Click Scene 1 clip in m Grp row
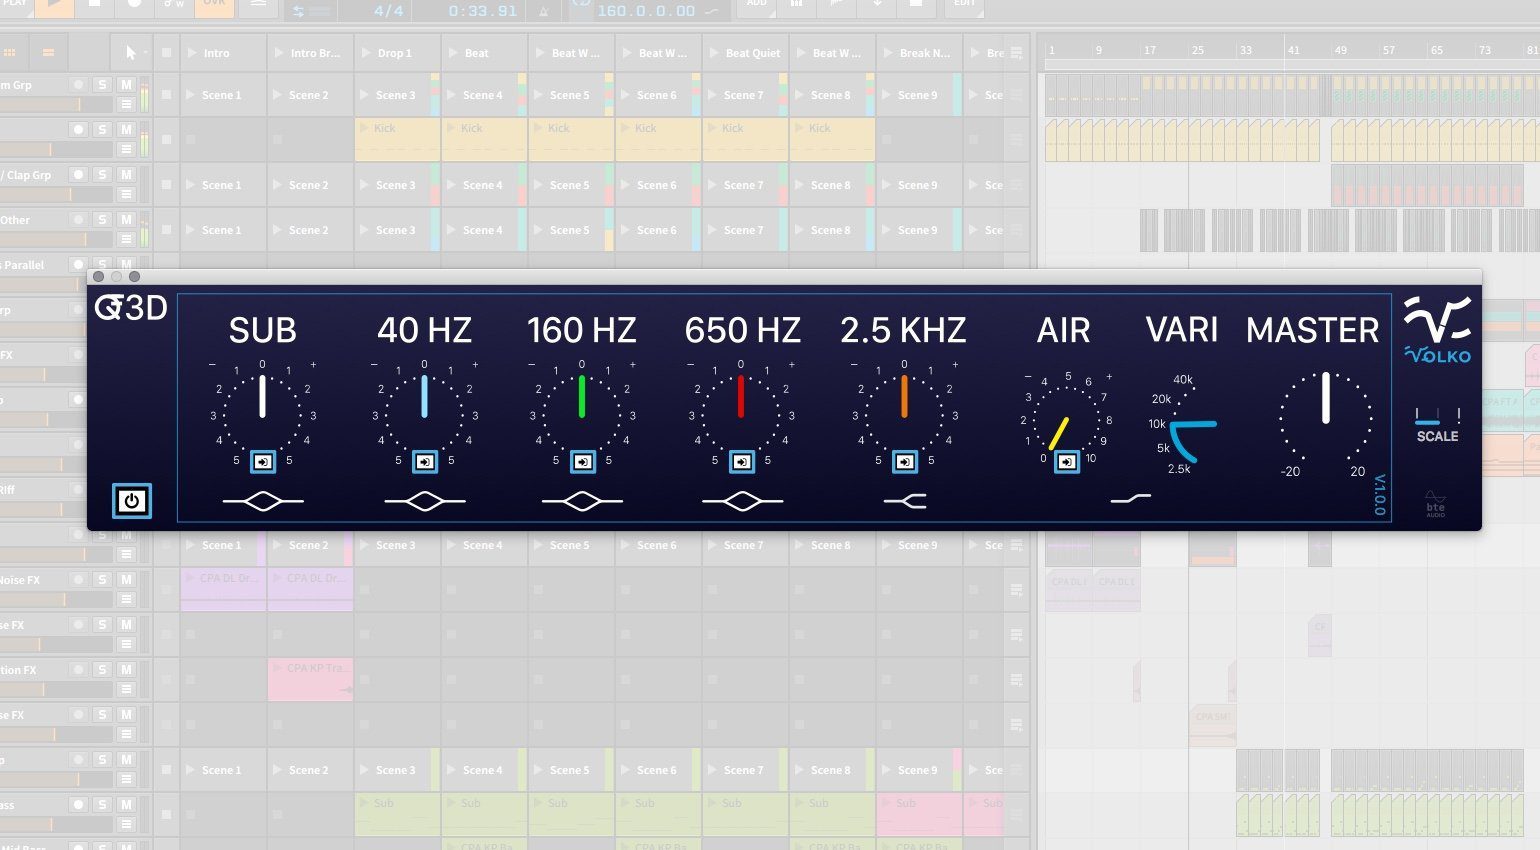 click(223, 95)
